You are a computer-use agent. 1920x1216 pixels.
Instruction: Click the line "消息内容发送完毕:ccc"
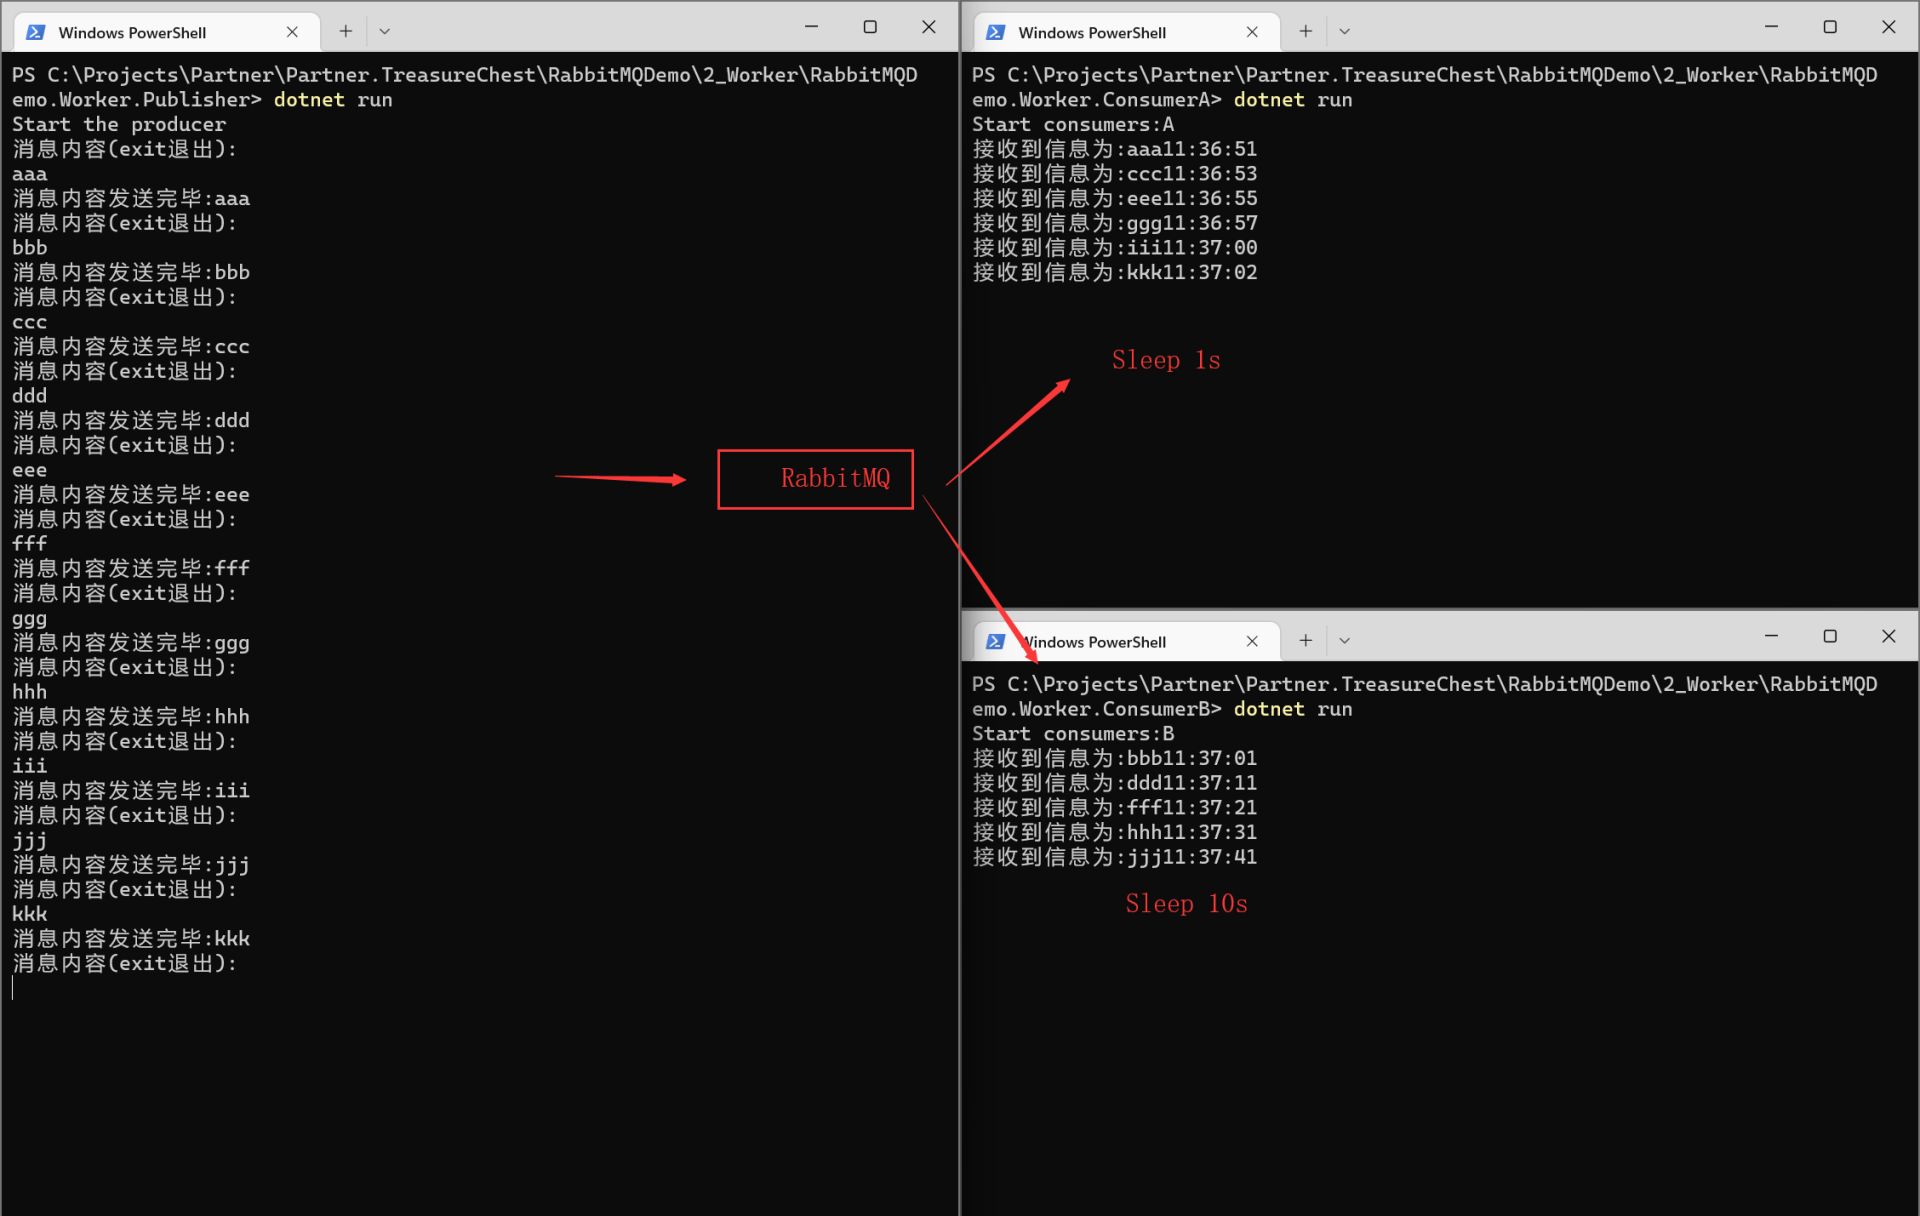(x=131, y=346)
